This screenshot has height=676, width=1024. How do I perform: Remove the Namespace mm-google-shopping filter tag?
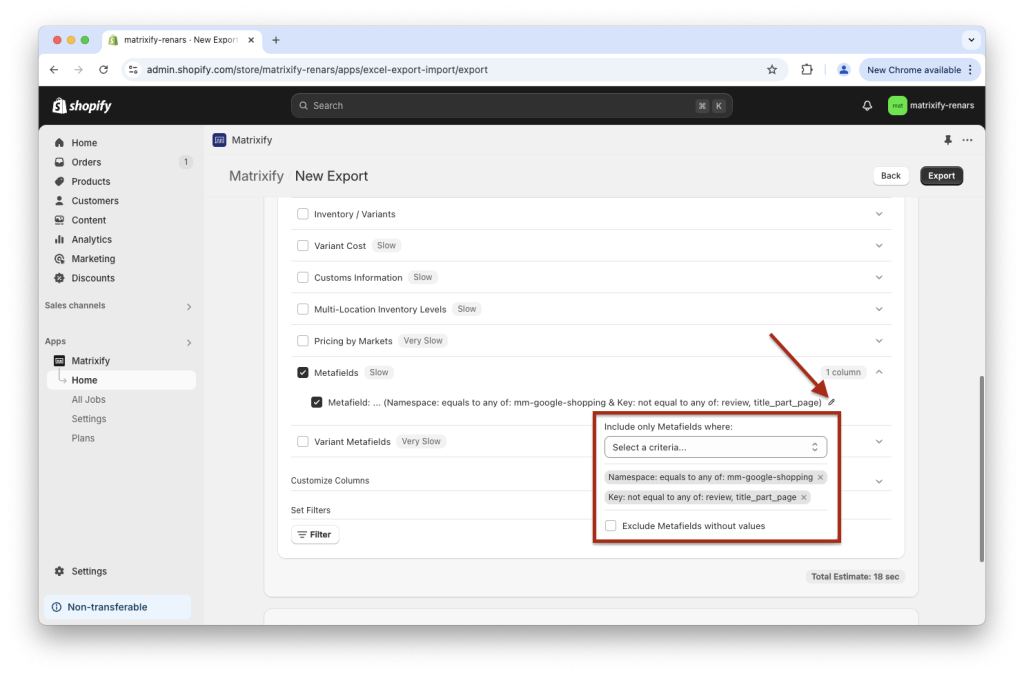click(x=820, y=477)
